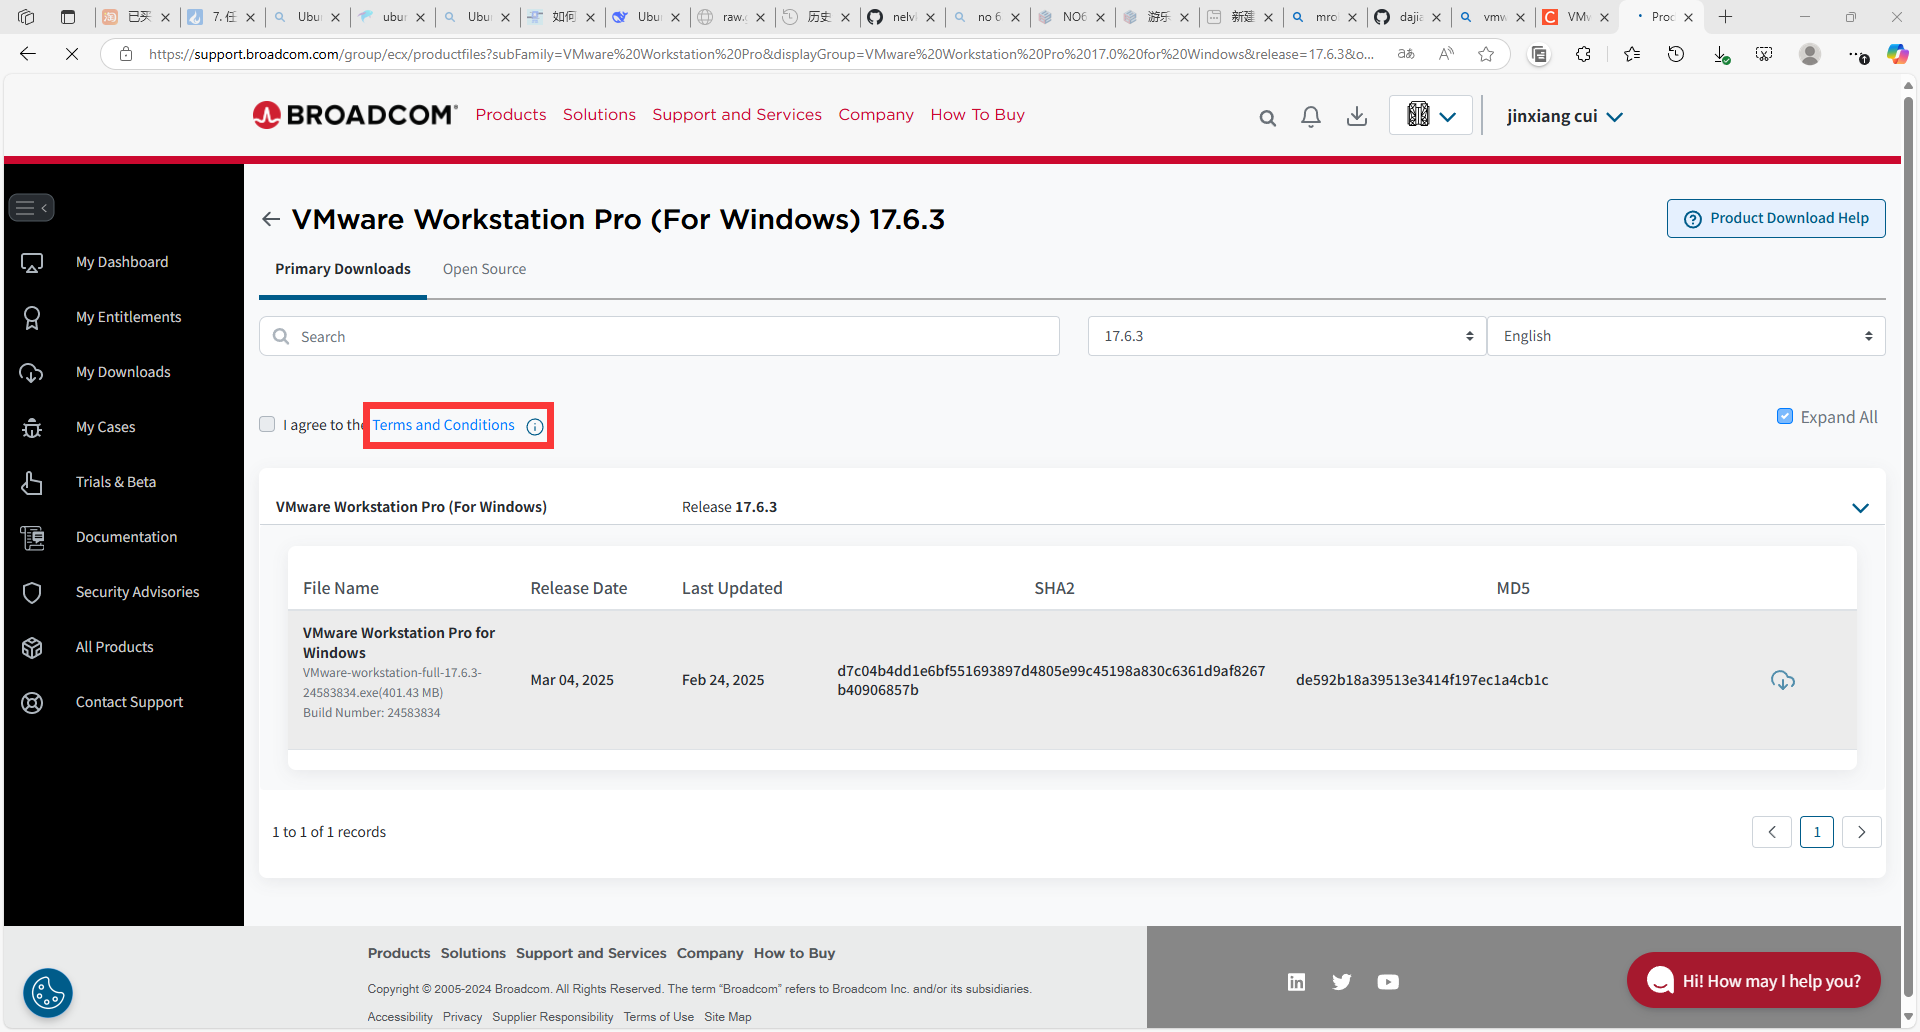Click the downloads Search input field

pos(659,336)
